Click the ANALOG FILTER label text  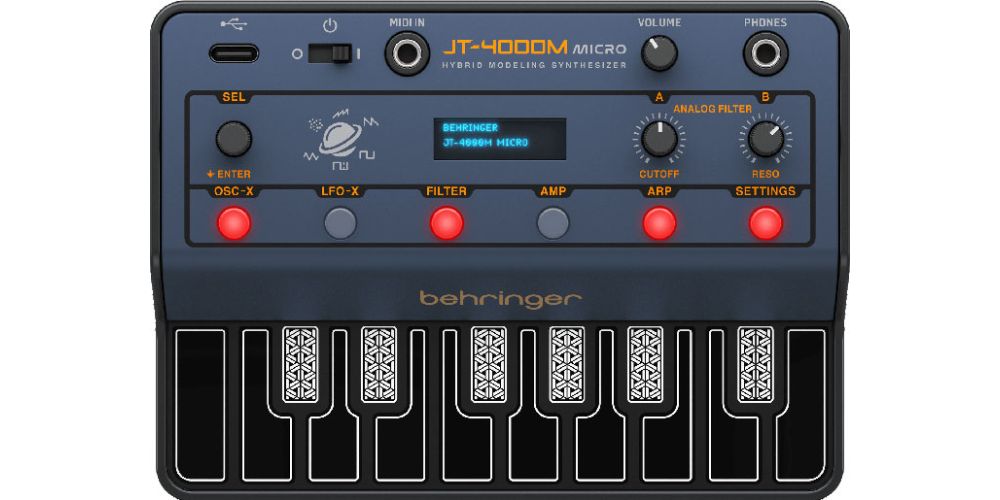(x=712, y=109)
